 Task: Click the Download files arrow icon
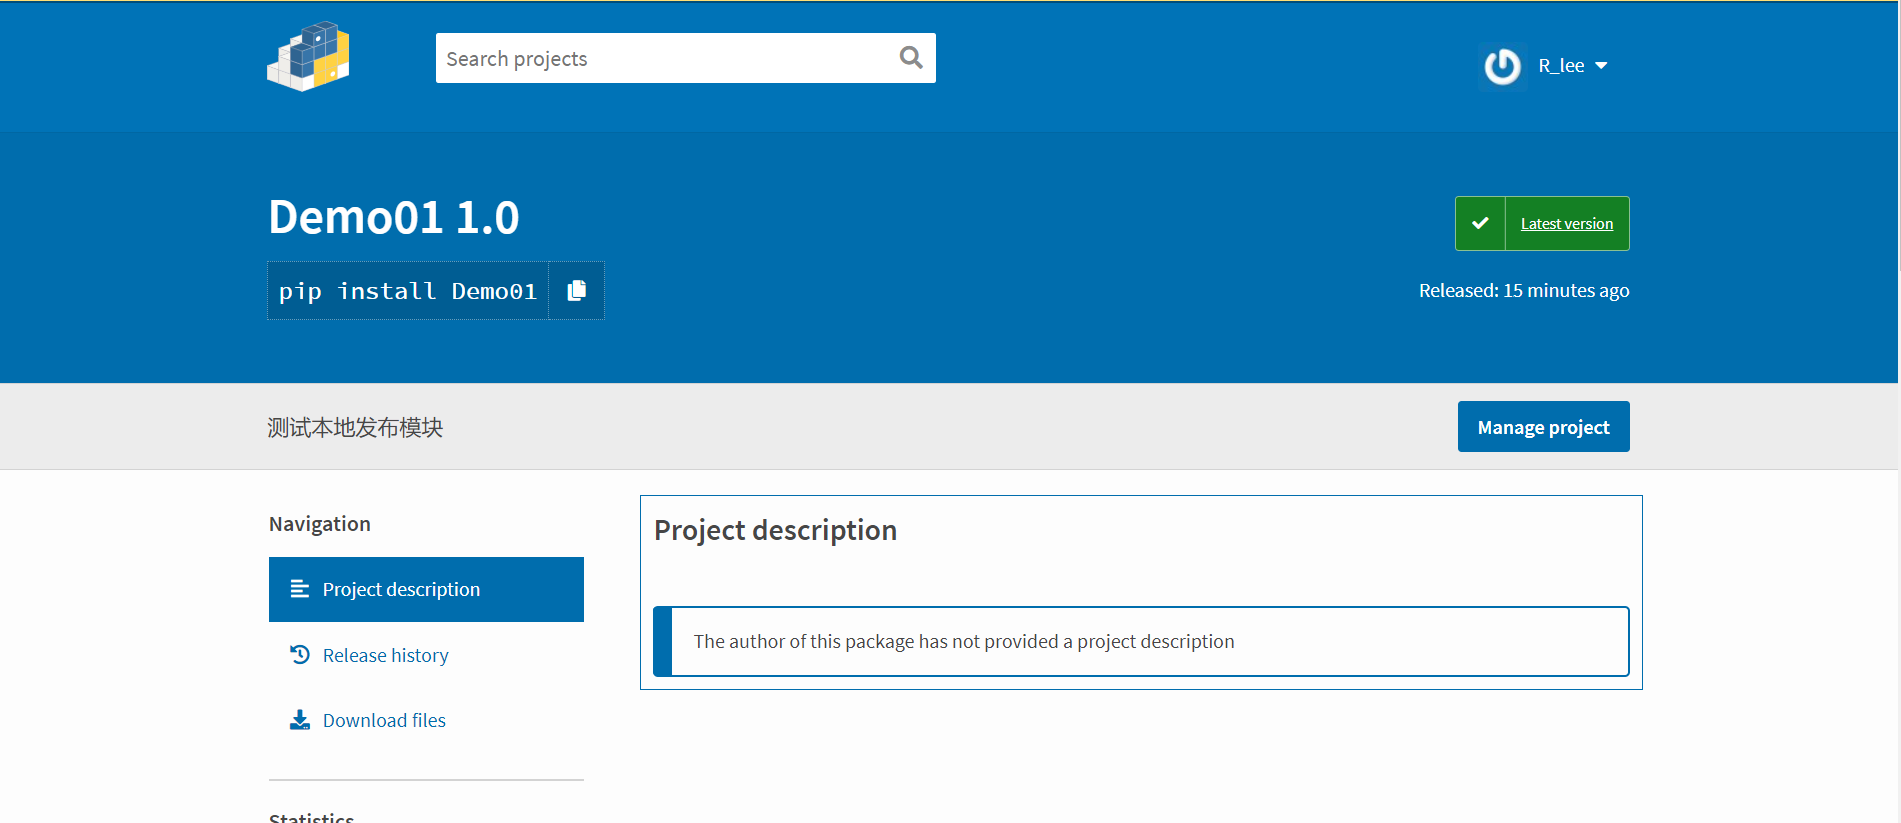tap(299, 720)
